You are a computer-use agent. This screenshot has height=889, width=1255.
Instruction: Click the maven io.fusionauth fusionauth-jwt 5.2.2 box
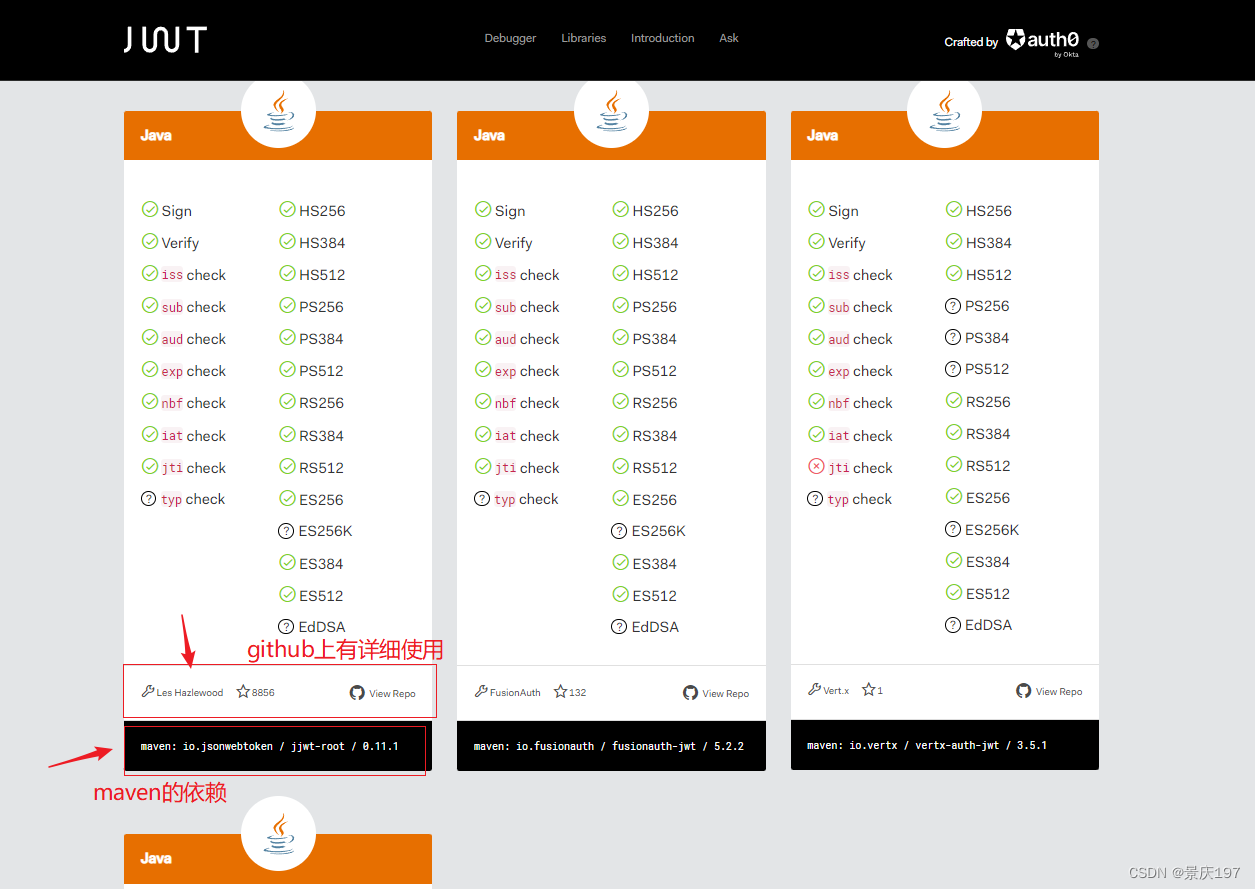click(x=611, y=746)
